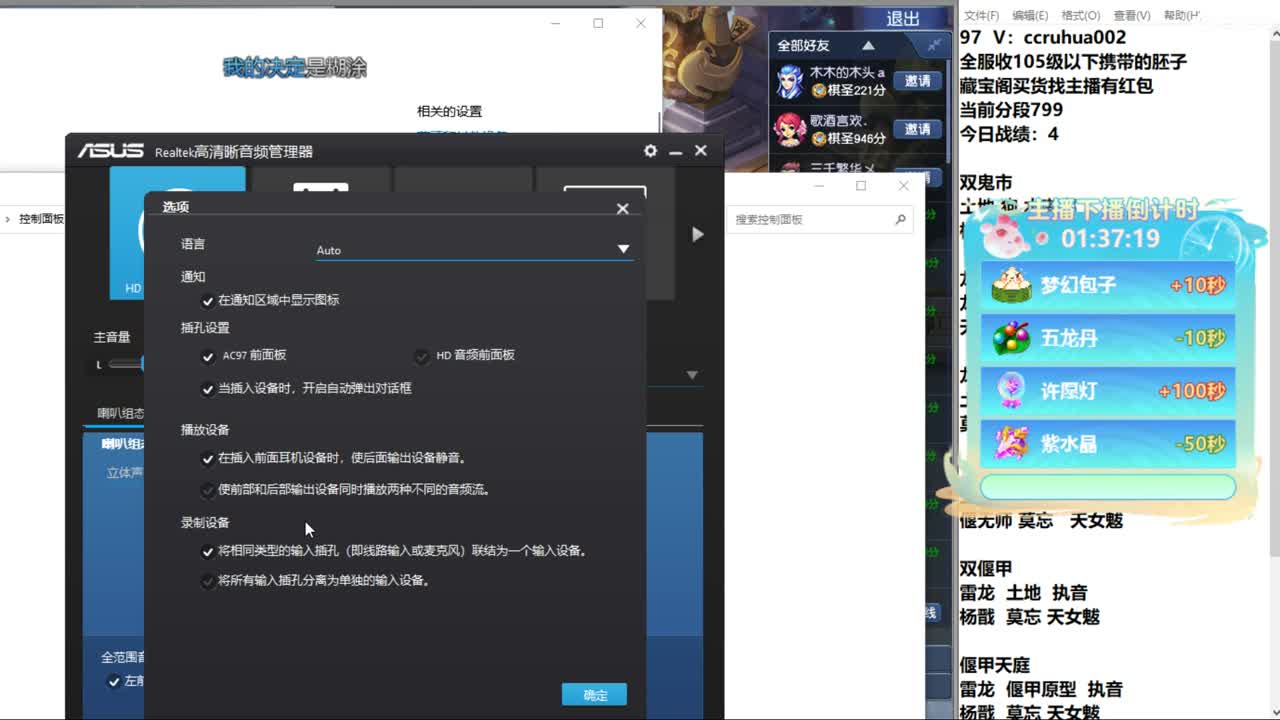This screenshot has height=720, width=1280.
Task: Click the right arrow to view next audio device
Action: click(696, 234)
